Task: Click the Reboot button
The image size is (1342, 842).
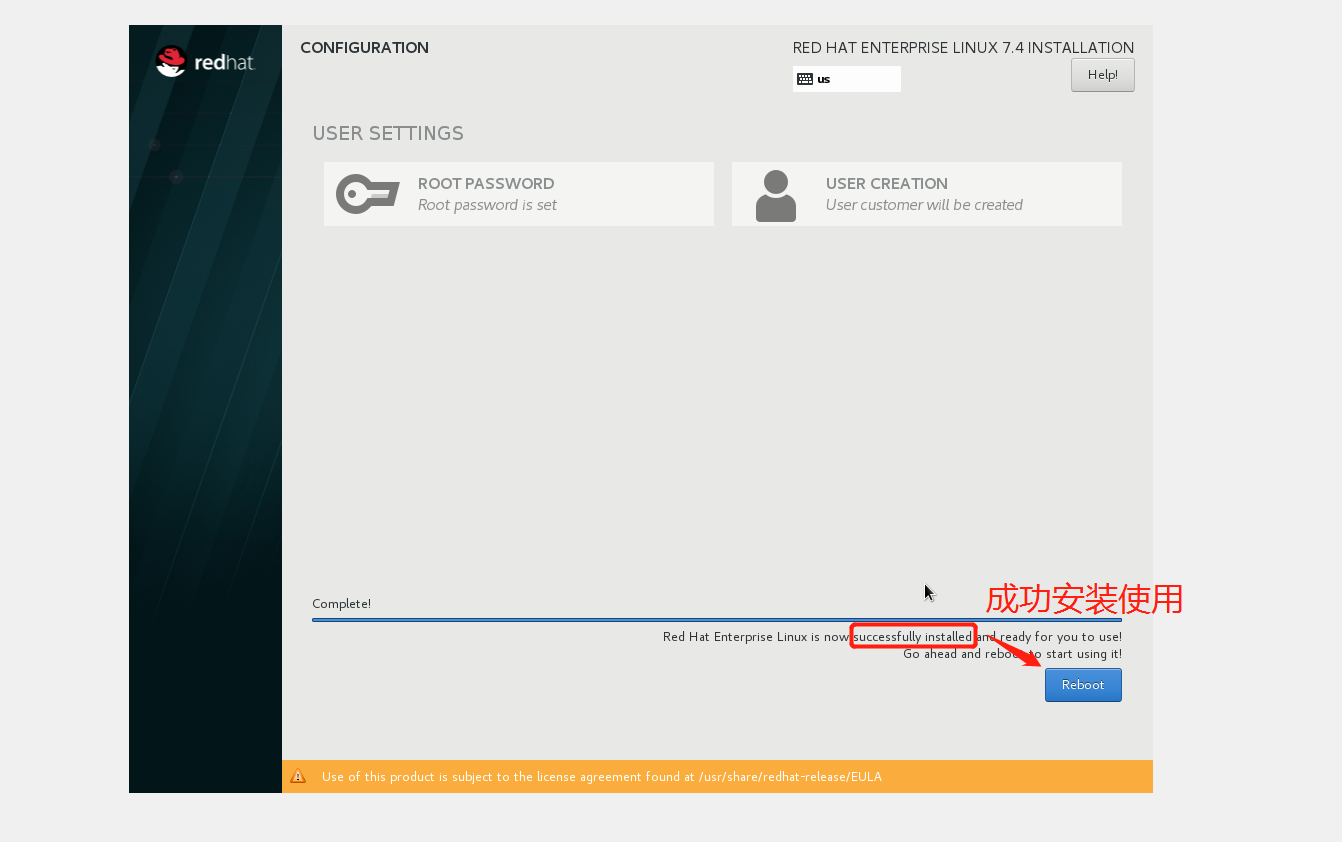Action: tap(1083, 685)
